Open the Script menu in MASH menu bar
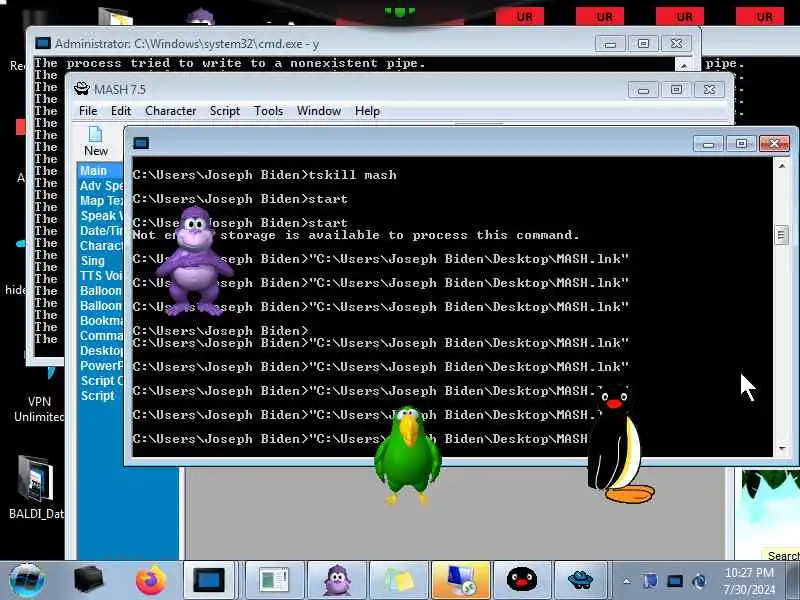 (224, 111)
